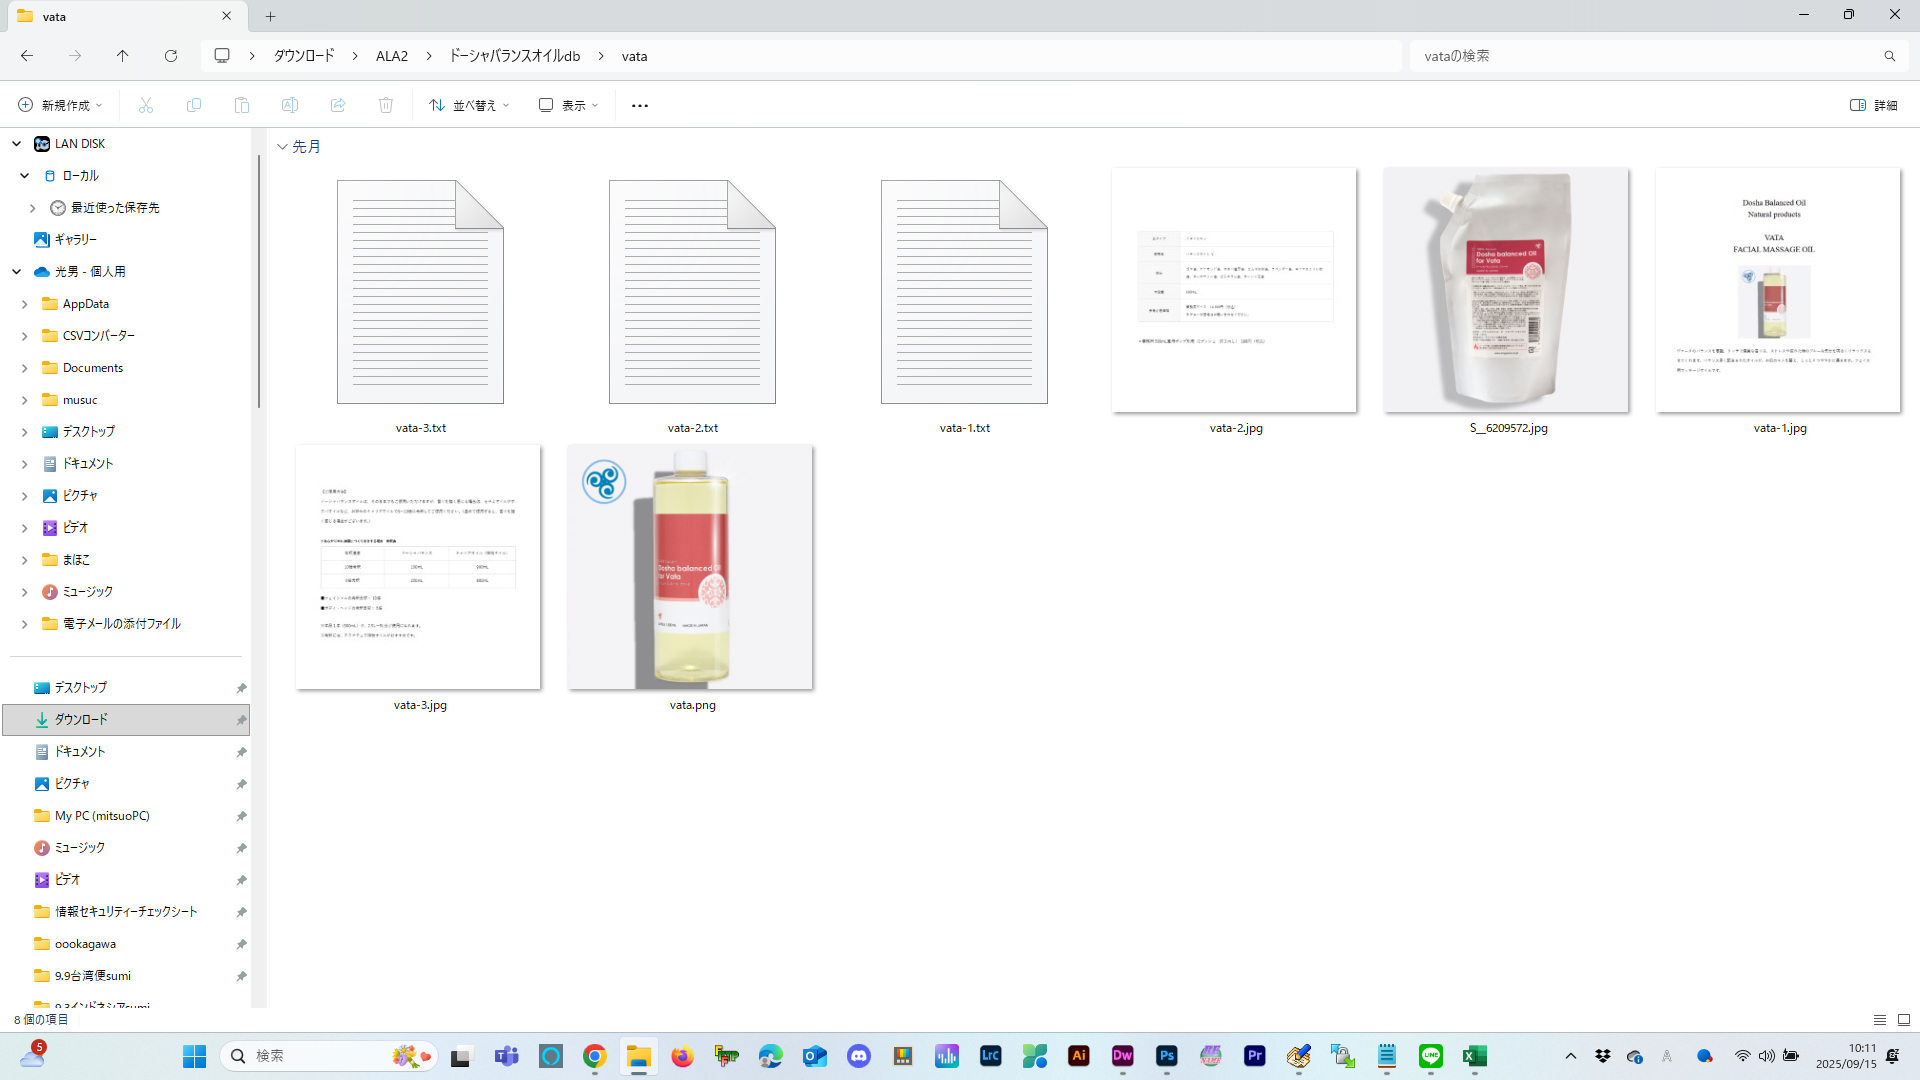
Task: Click the Cut scissors icon
Action: [146, 105]
